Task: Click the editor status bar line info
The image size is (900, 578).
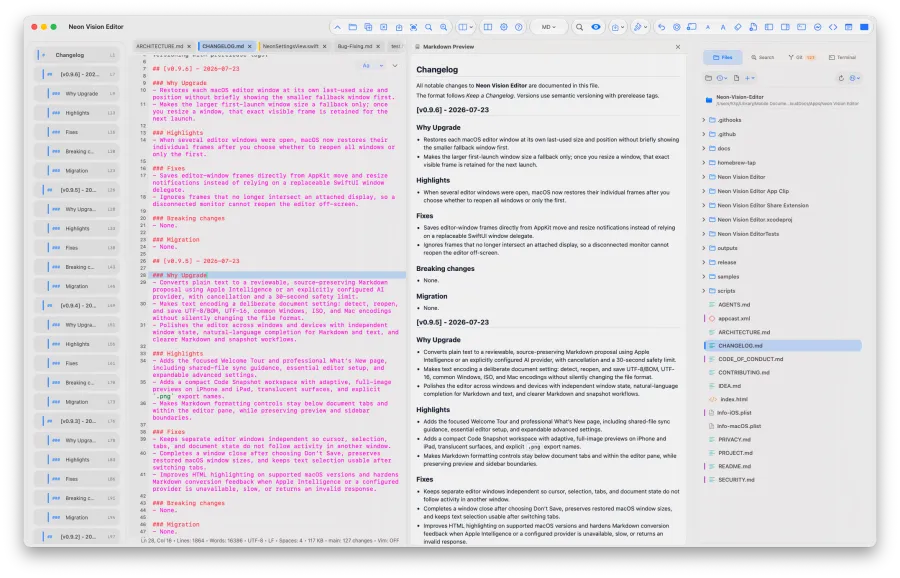Action: pyautogui.click(x=270, y=541)
